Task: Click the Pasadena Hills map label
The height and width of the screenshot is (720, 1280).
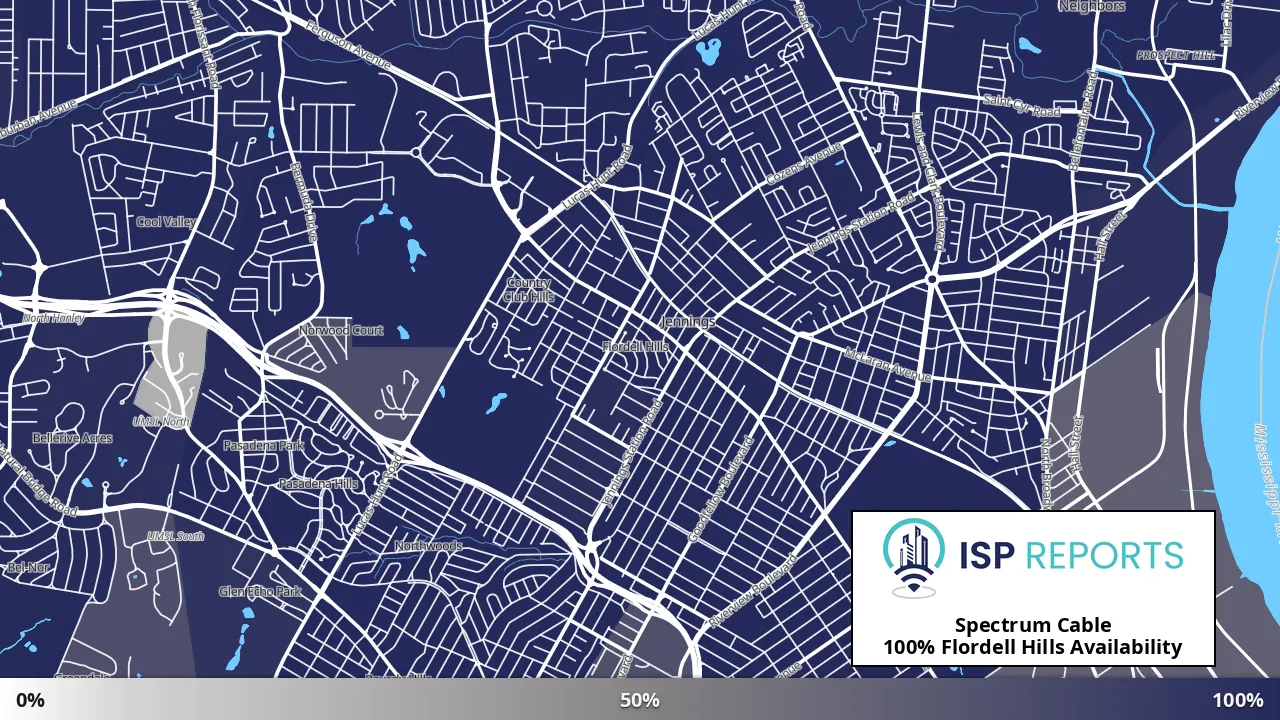Action: click(x=317, y=484)
